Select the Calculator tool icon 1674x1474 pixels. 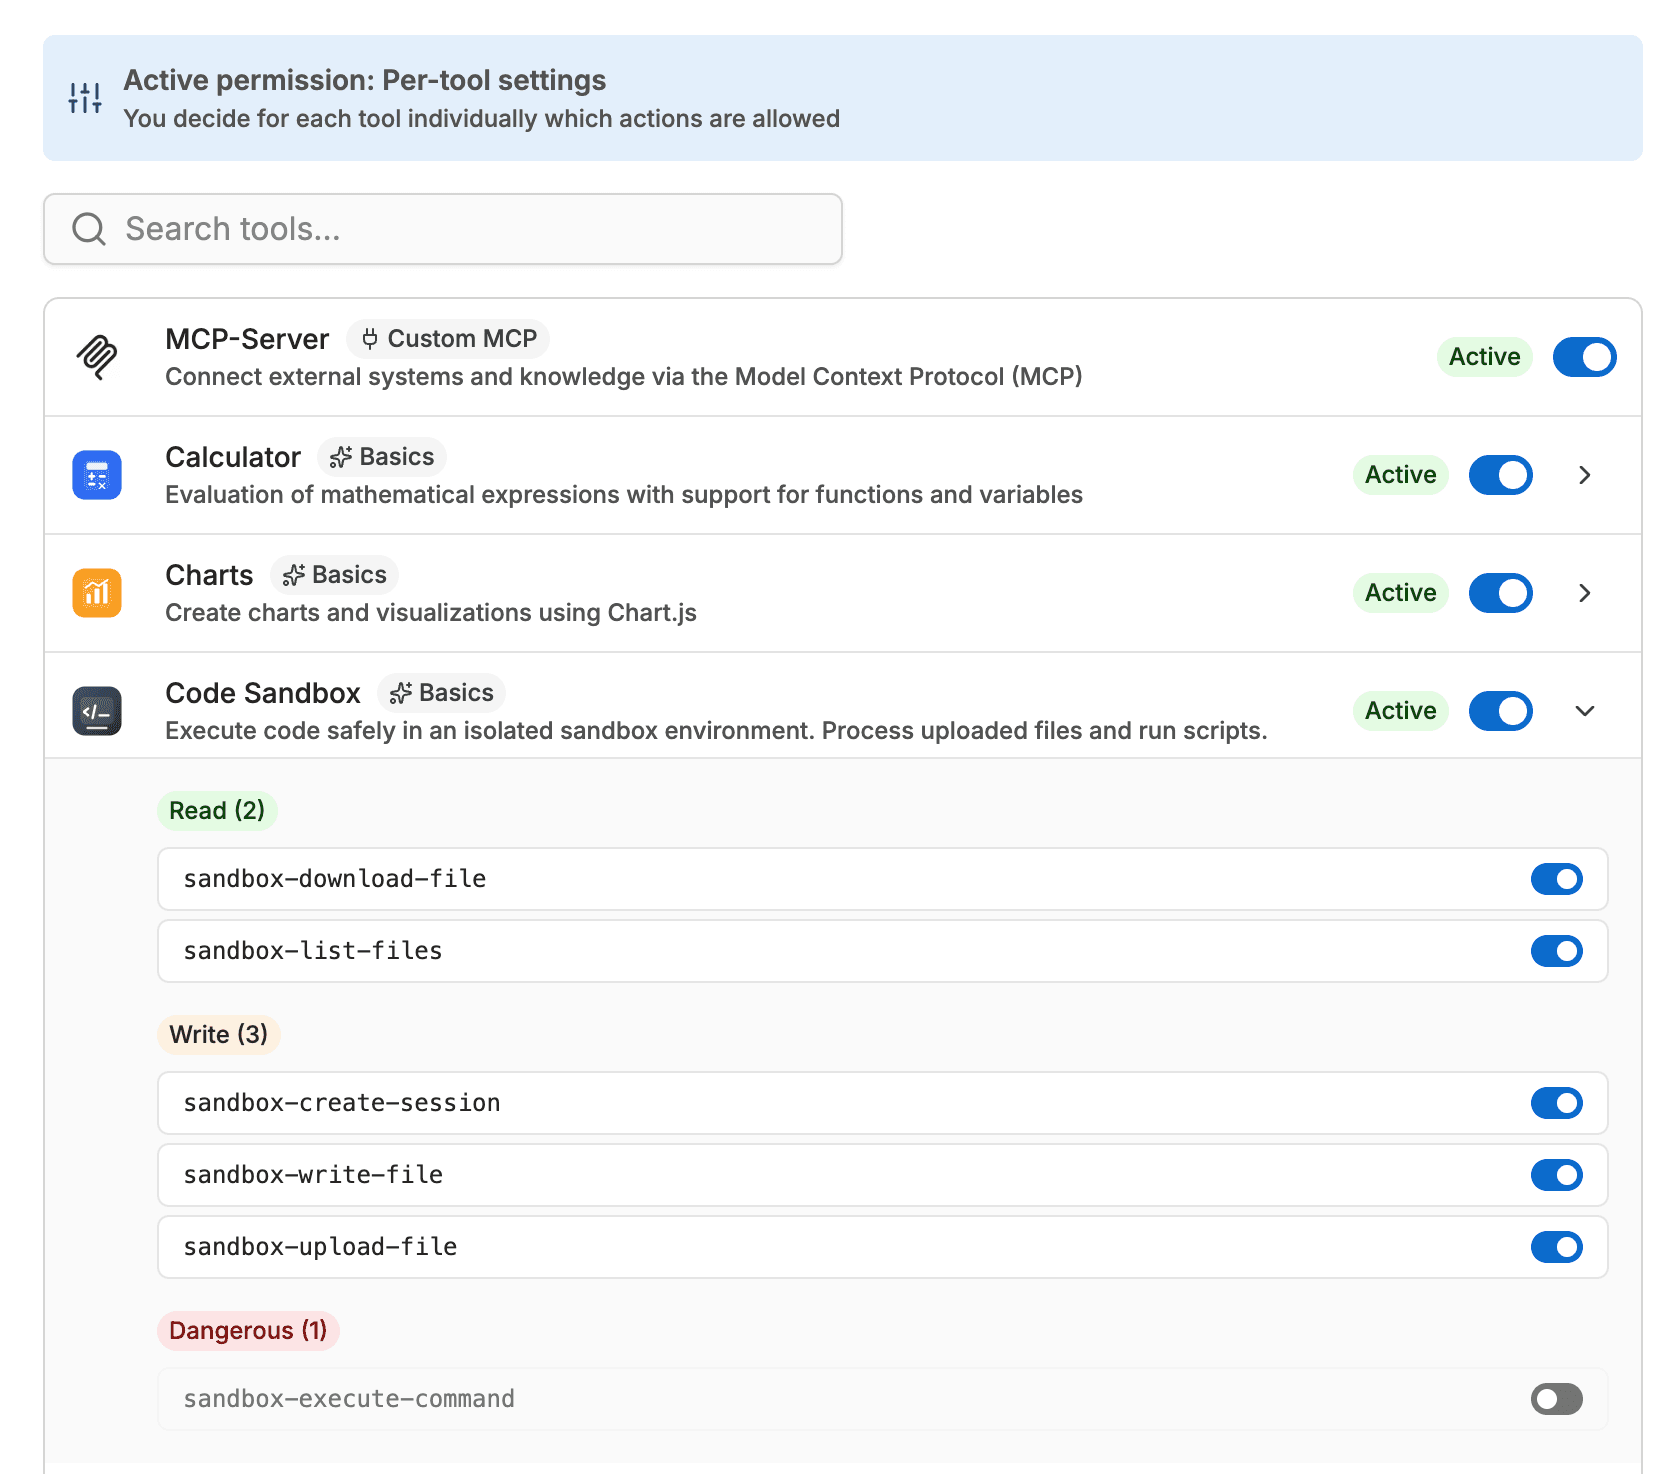tap(96, 475)
